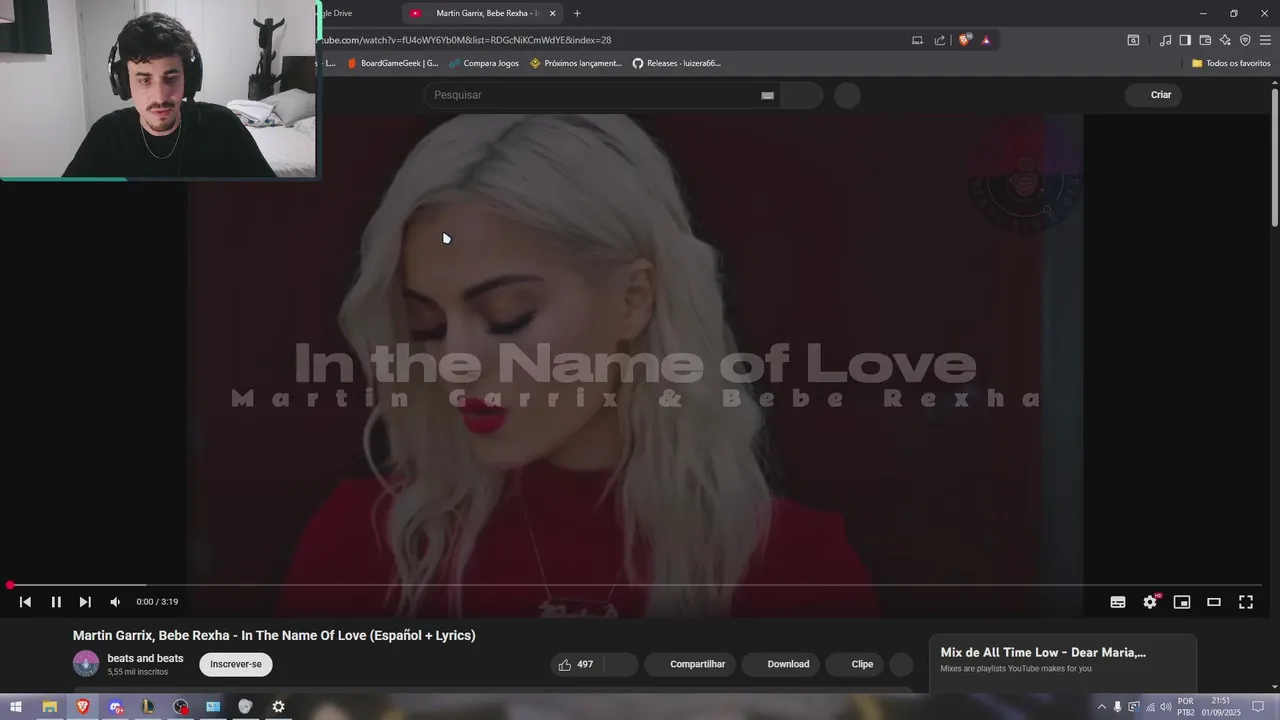This screenshot has height=720, width=1280.
Task: Open the Leo AI sparkle icon
Action: 1225,40
